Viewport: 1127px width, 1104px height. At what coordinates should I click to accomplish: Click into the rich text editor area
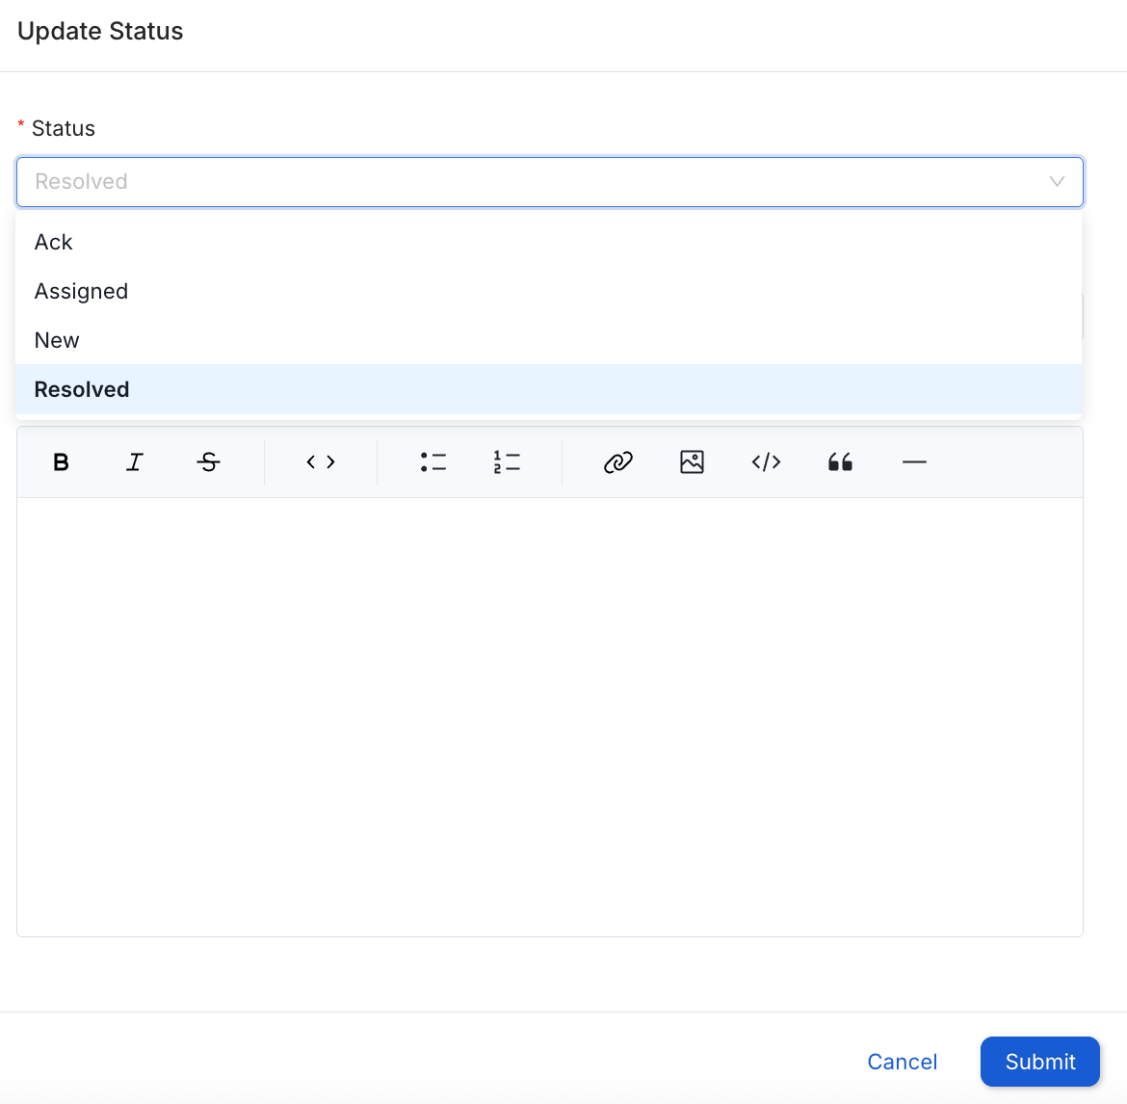click(549, 716)
